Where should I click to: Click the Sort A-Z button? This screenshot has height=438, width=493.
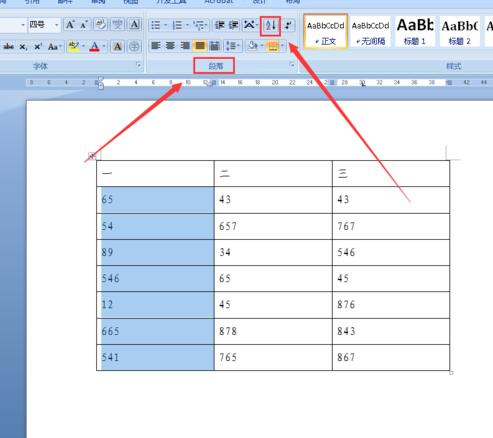click(x=270, y=26)
